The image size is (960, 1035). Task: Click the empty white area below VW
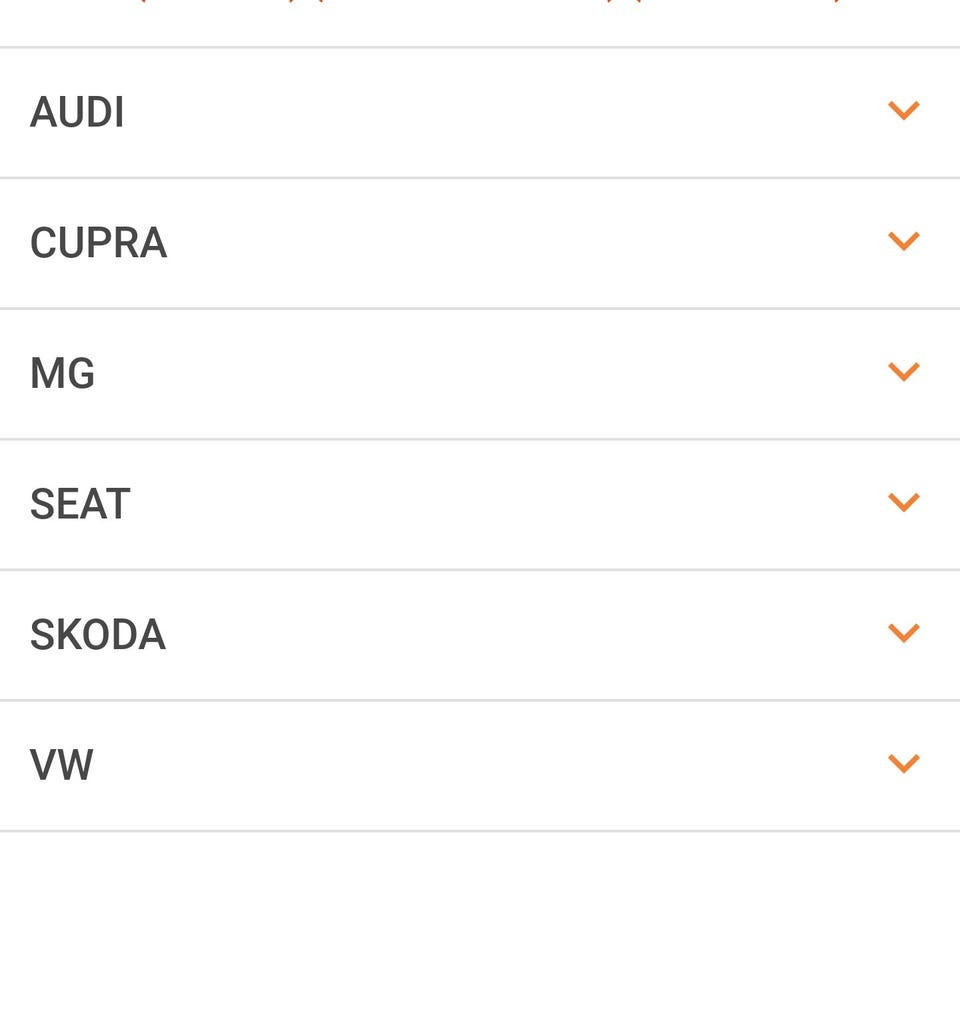coord(480,930)
